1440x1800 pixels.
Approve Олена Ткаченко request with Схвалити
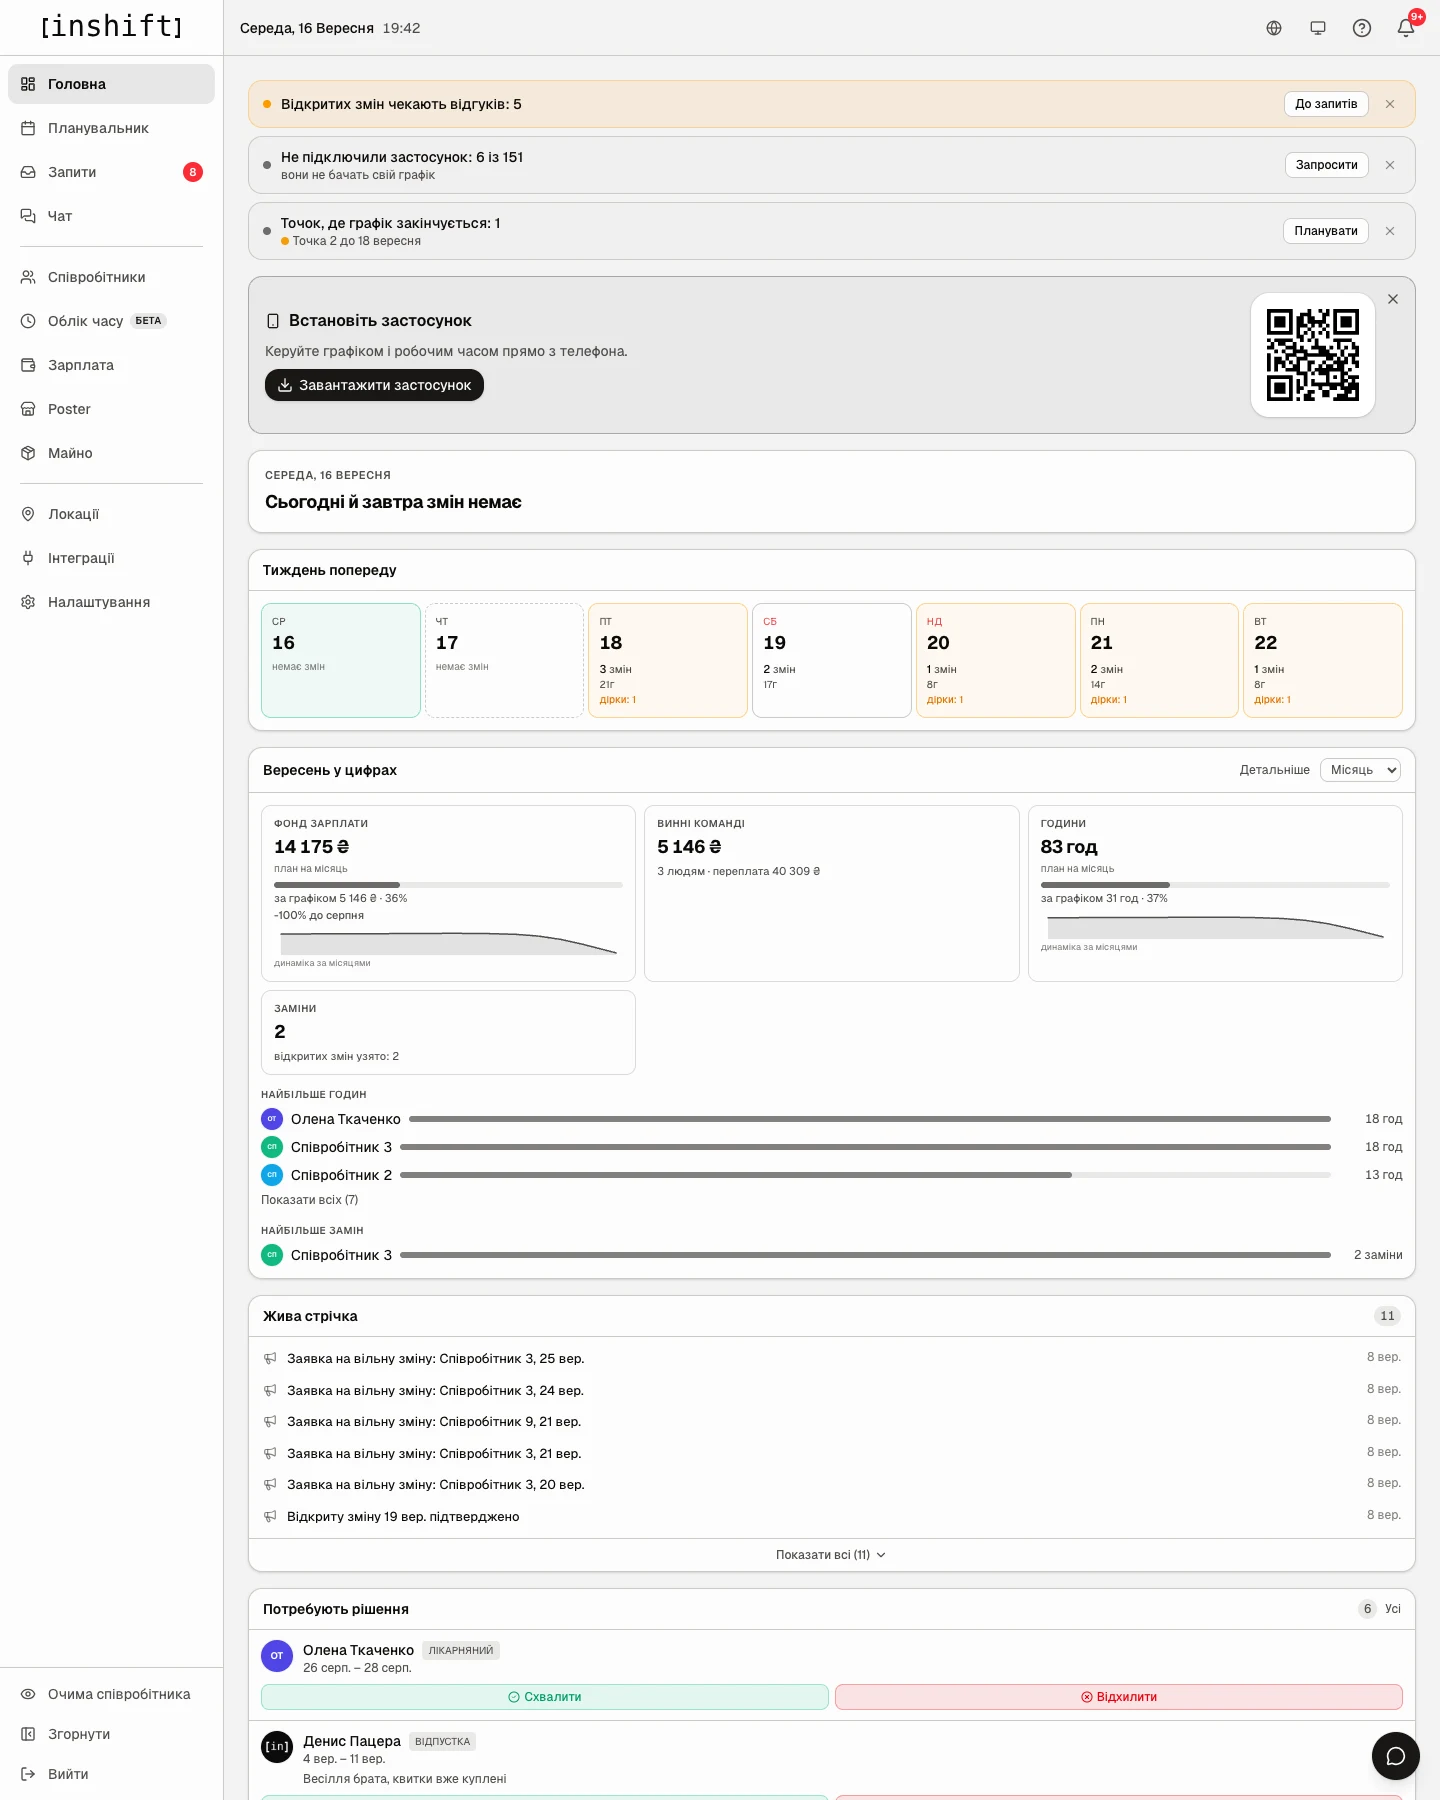(x=545, y=1697)
